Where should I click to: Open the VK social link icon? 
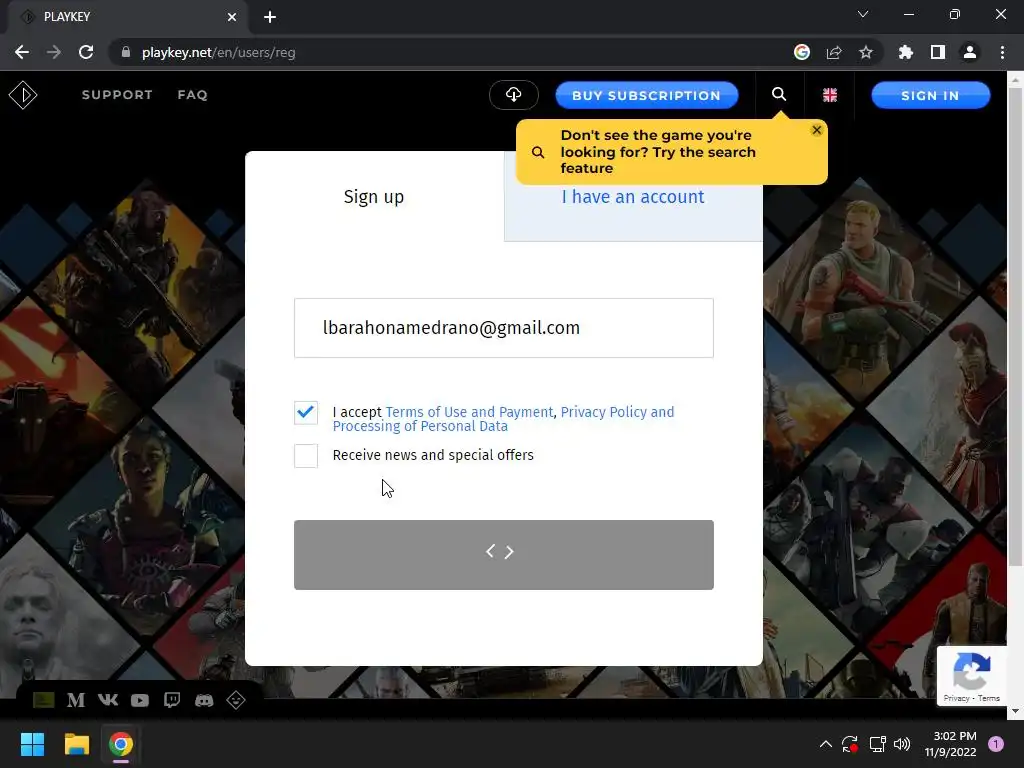click(108, 700)
